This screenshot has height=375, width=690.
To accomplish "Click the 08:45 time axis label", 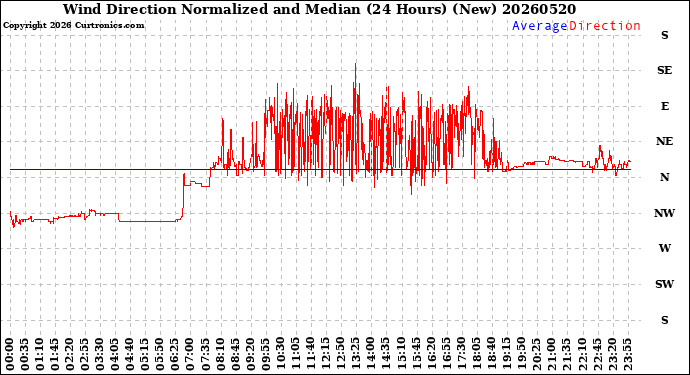I will tap(236, 354).
